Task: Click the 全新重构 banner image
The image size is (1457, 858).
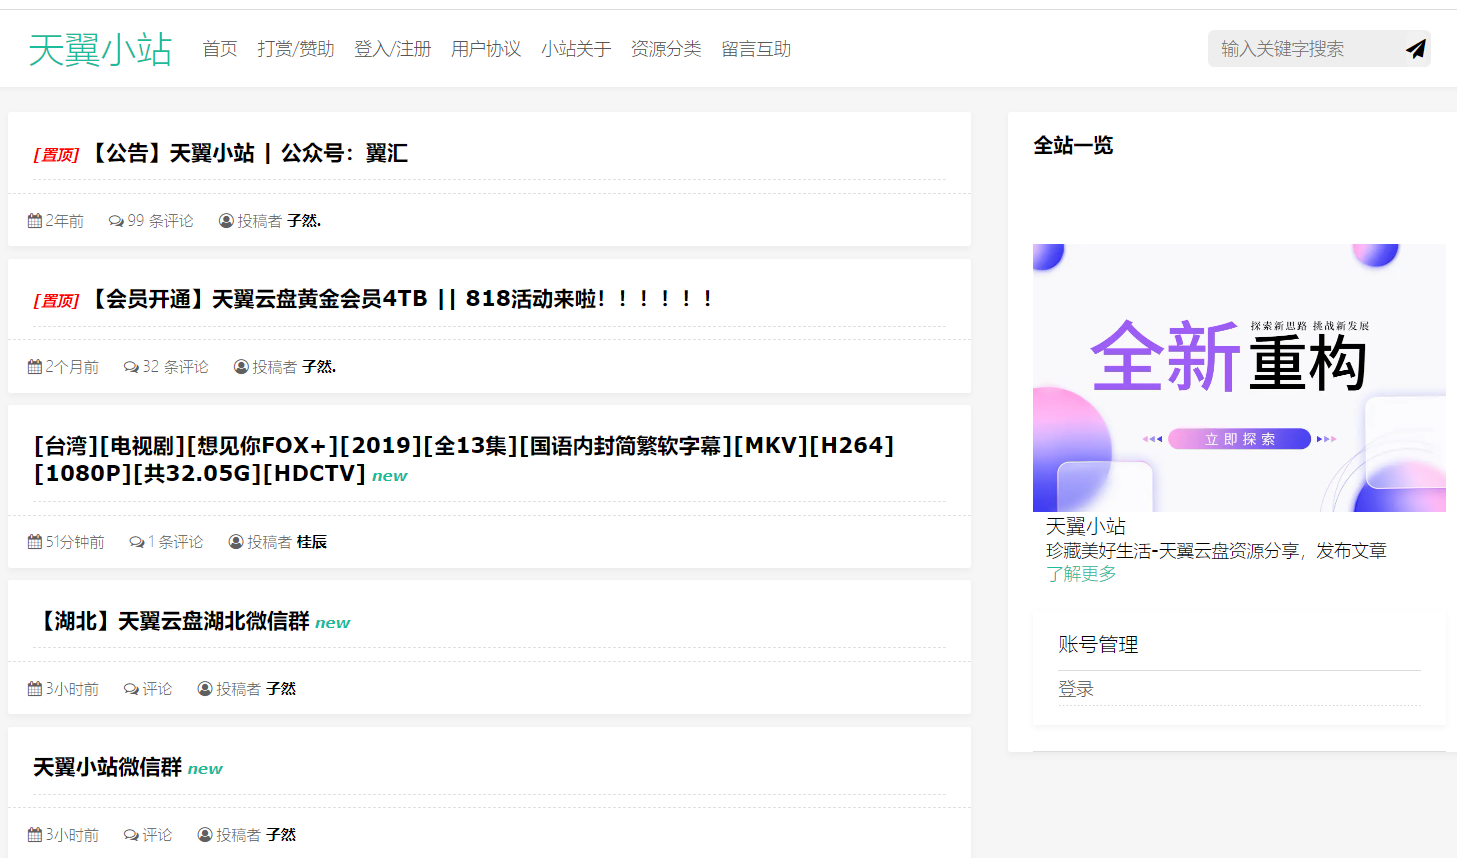Action: point(1239,378)
